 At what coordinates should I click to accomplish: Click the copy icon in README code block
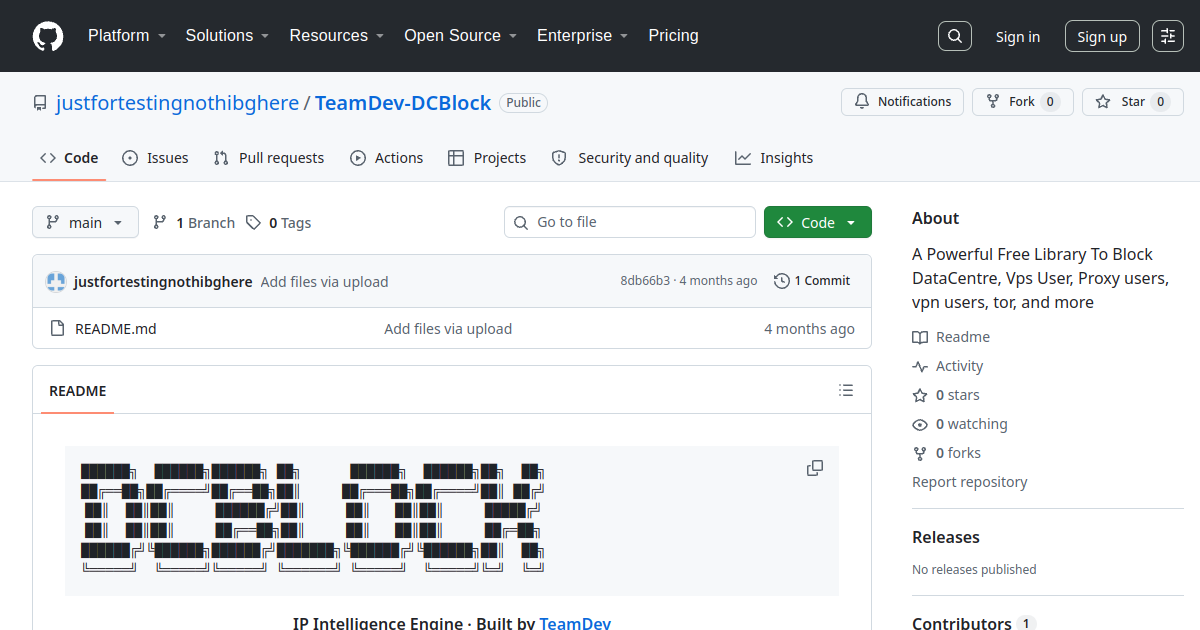[x=815, y=468]
